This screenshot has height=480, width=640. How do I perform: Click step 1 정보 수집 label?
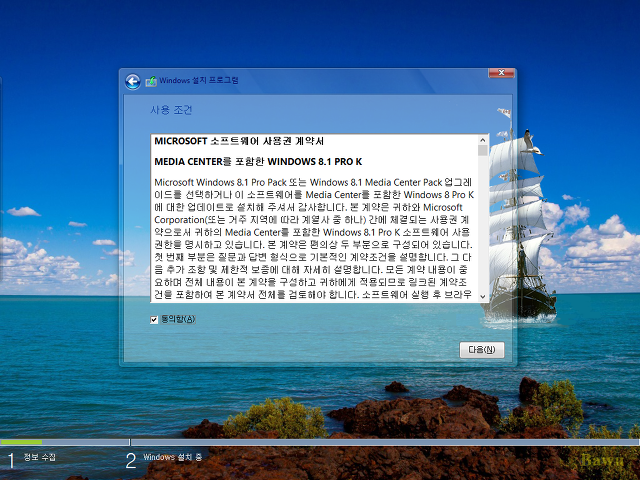tap(40, 457)
